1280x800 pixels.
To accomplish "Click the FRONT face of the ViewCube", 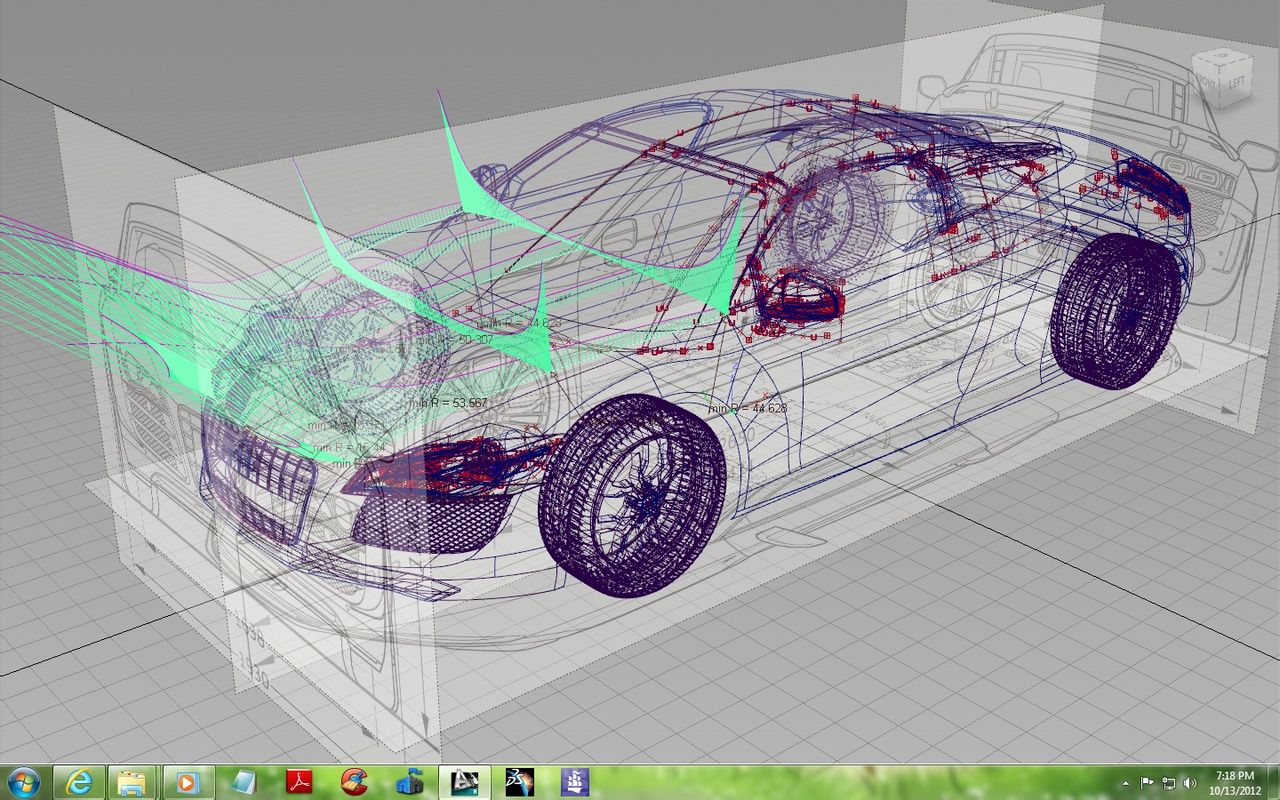I will tap(1209, 83).
